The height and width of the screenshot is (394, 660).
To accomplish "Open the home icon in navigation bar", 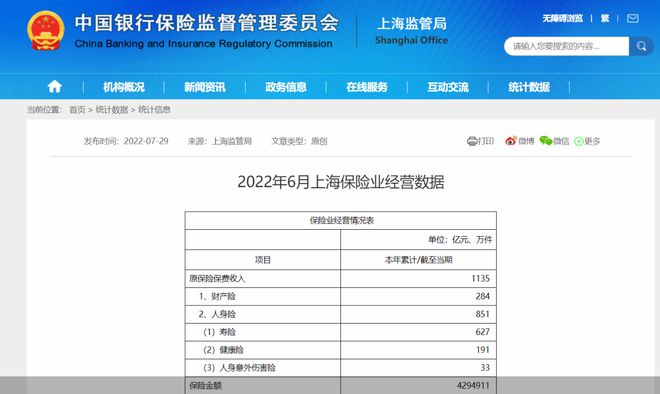I will pos(54,87).
